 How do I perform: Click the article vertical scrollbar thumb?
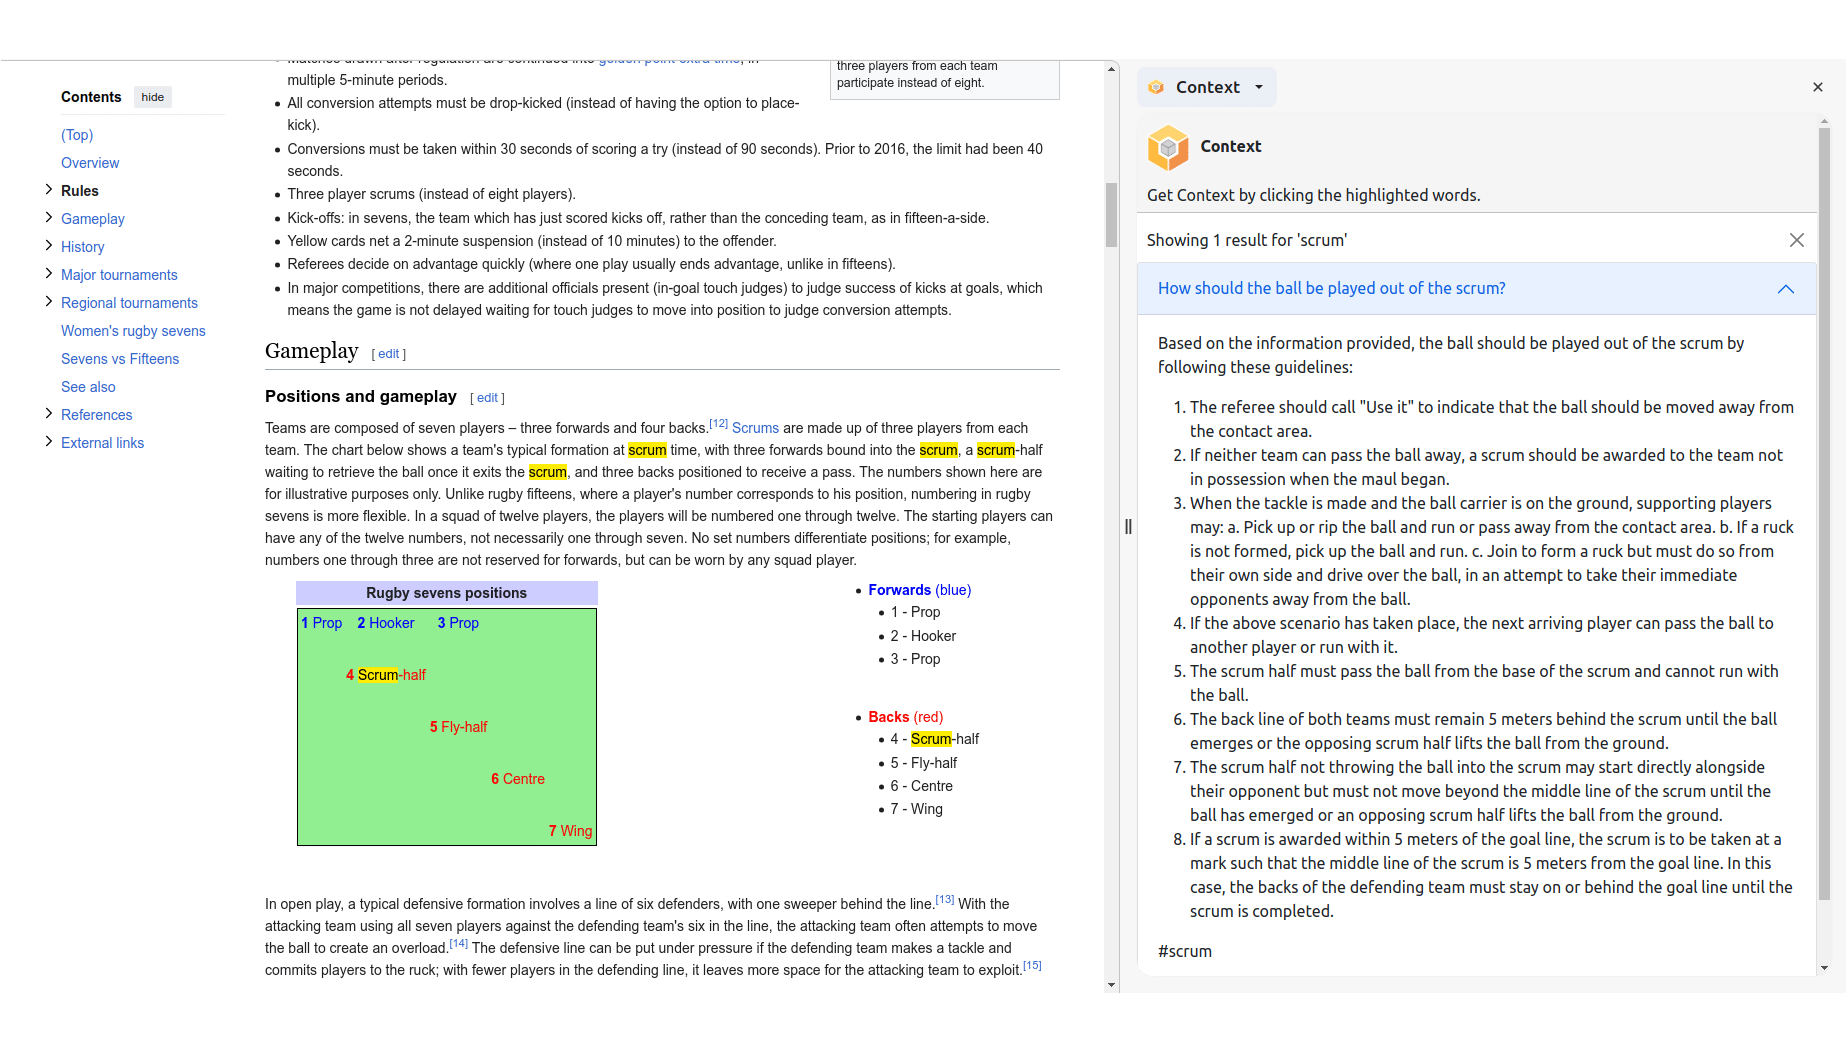click(x=1111, y=214)
